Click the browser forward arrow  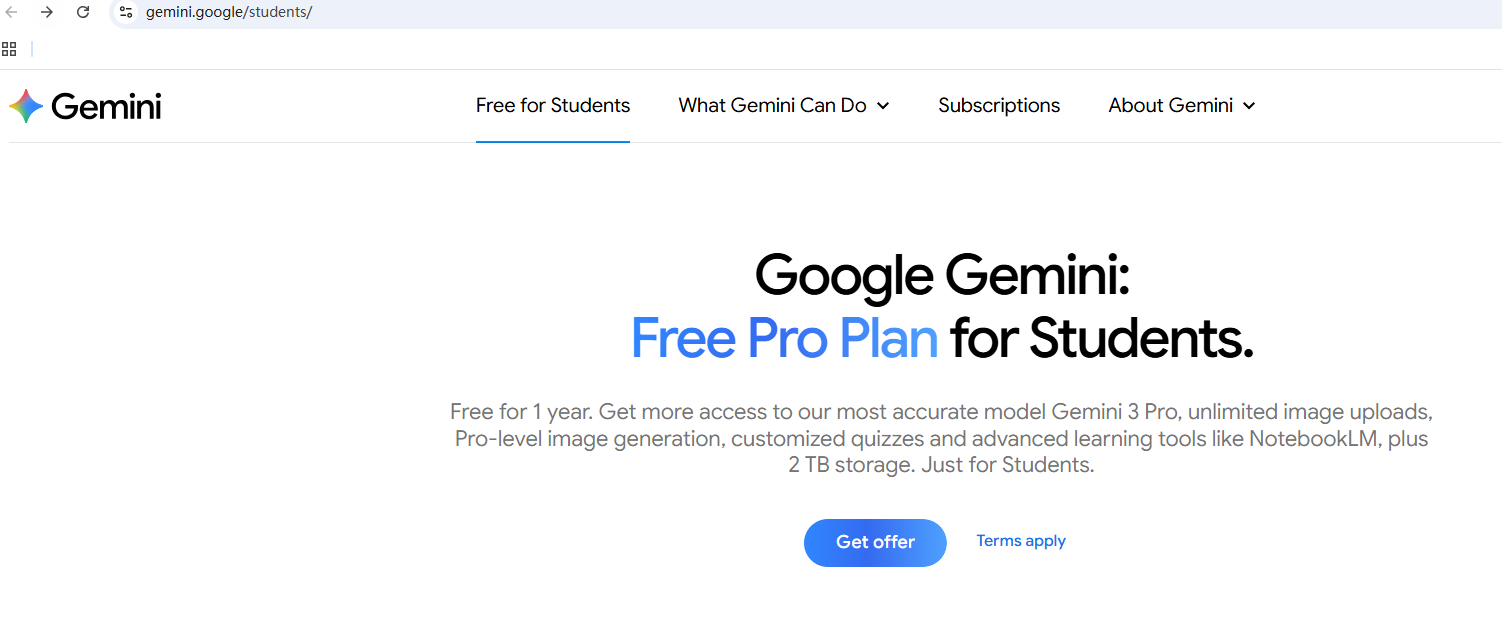coord(47,12)
